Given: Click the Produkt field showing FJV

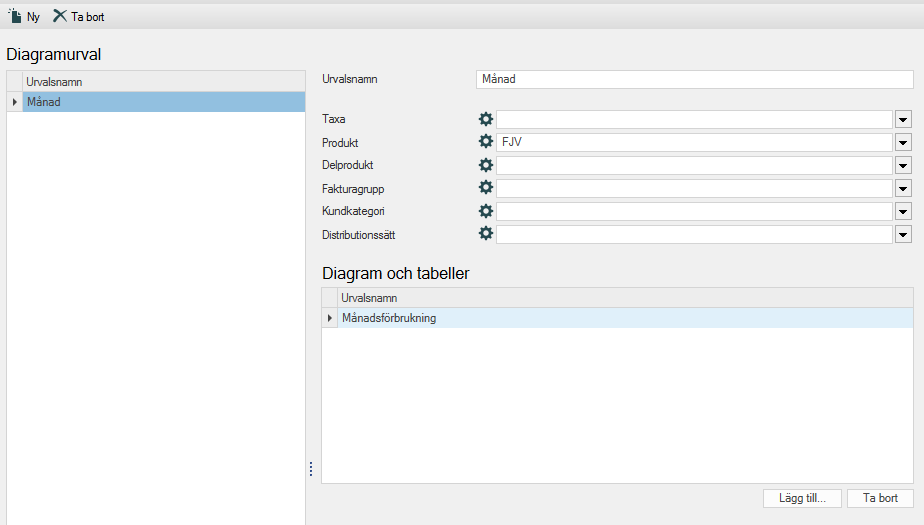Looking at the screenshot, I should [694, 142].
